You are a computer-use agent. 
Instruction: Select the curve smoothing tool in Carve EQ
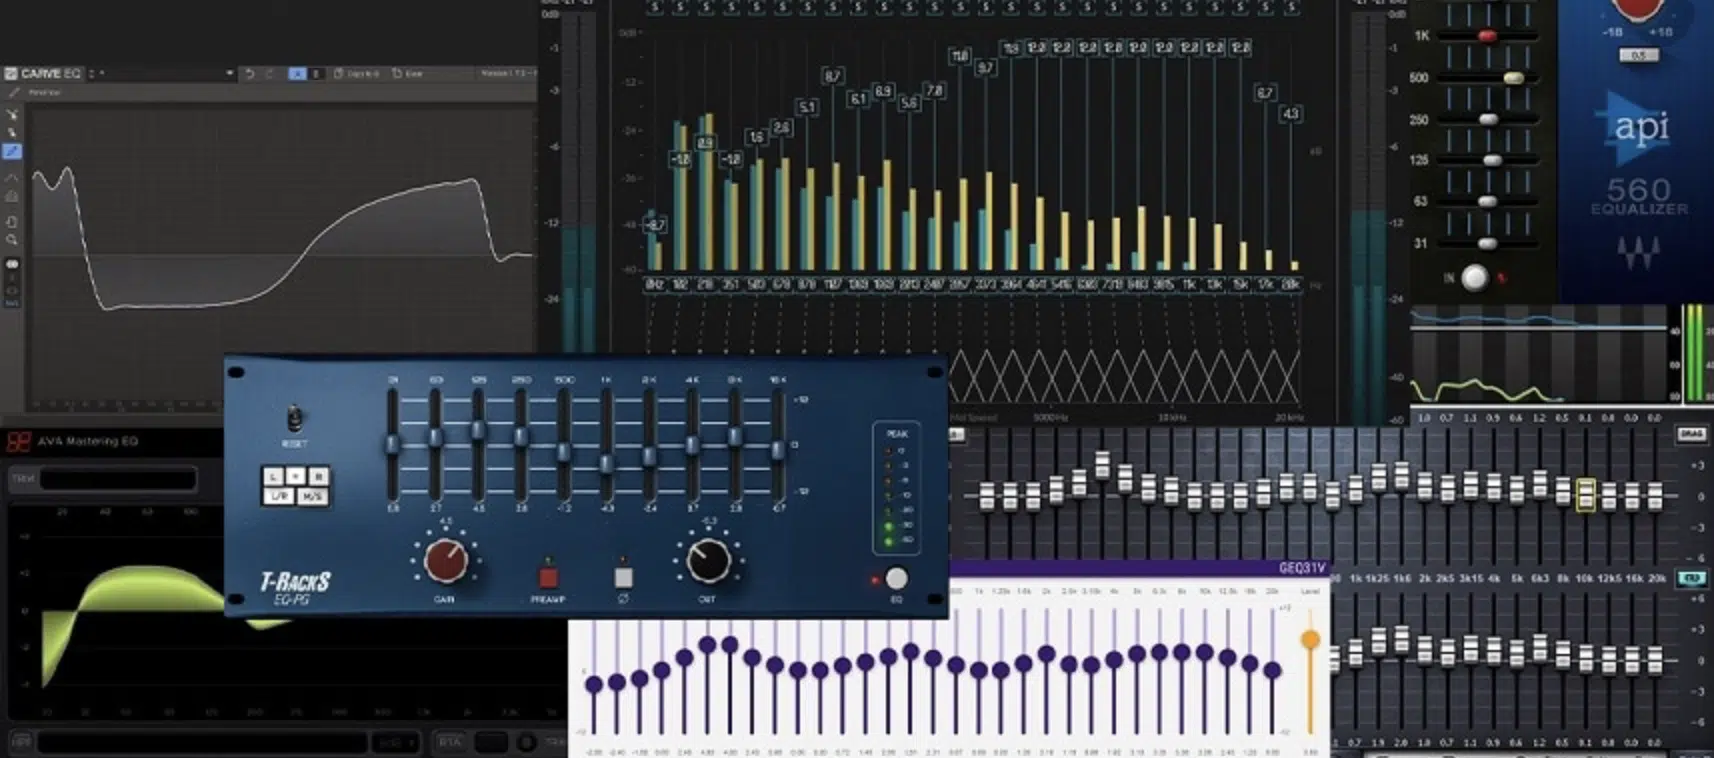pyautogui.click(x=12, y=177)
